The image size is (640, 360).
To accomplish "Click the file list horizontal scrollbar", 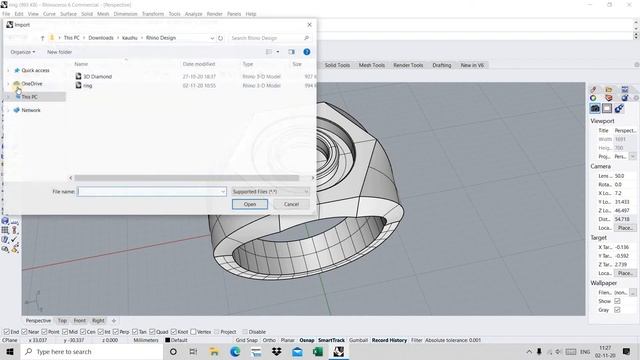I will [x=187, y=178].
